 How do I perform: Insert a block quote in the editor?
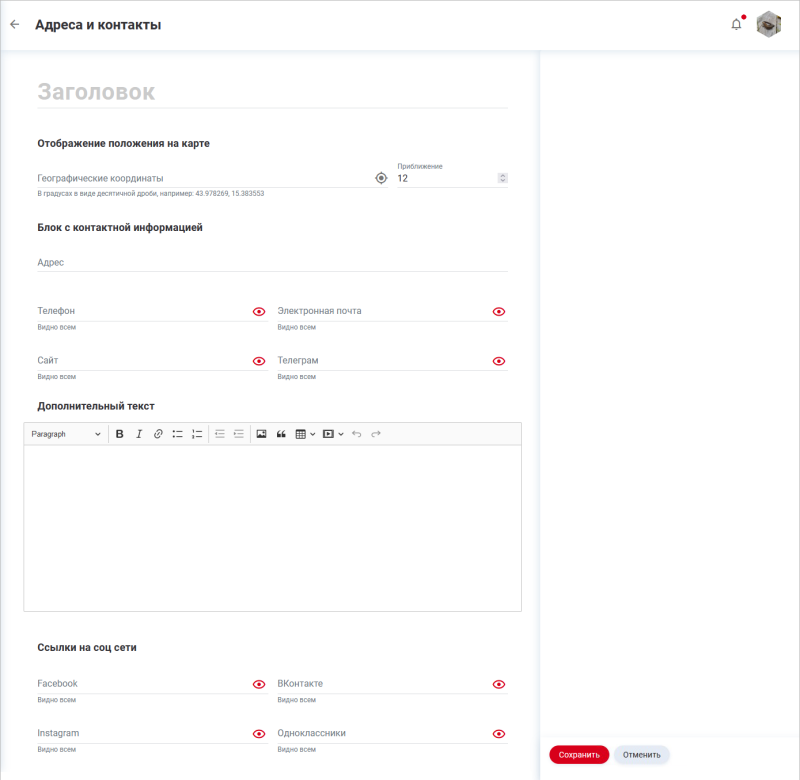tap(280, 433)
